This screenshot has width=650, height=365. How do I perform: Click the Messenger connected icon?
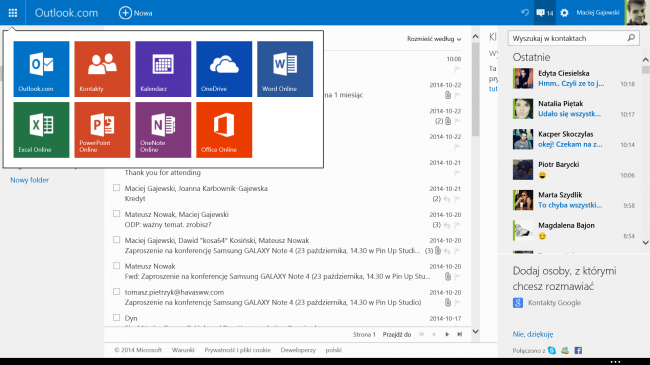tap(565, 350)
